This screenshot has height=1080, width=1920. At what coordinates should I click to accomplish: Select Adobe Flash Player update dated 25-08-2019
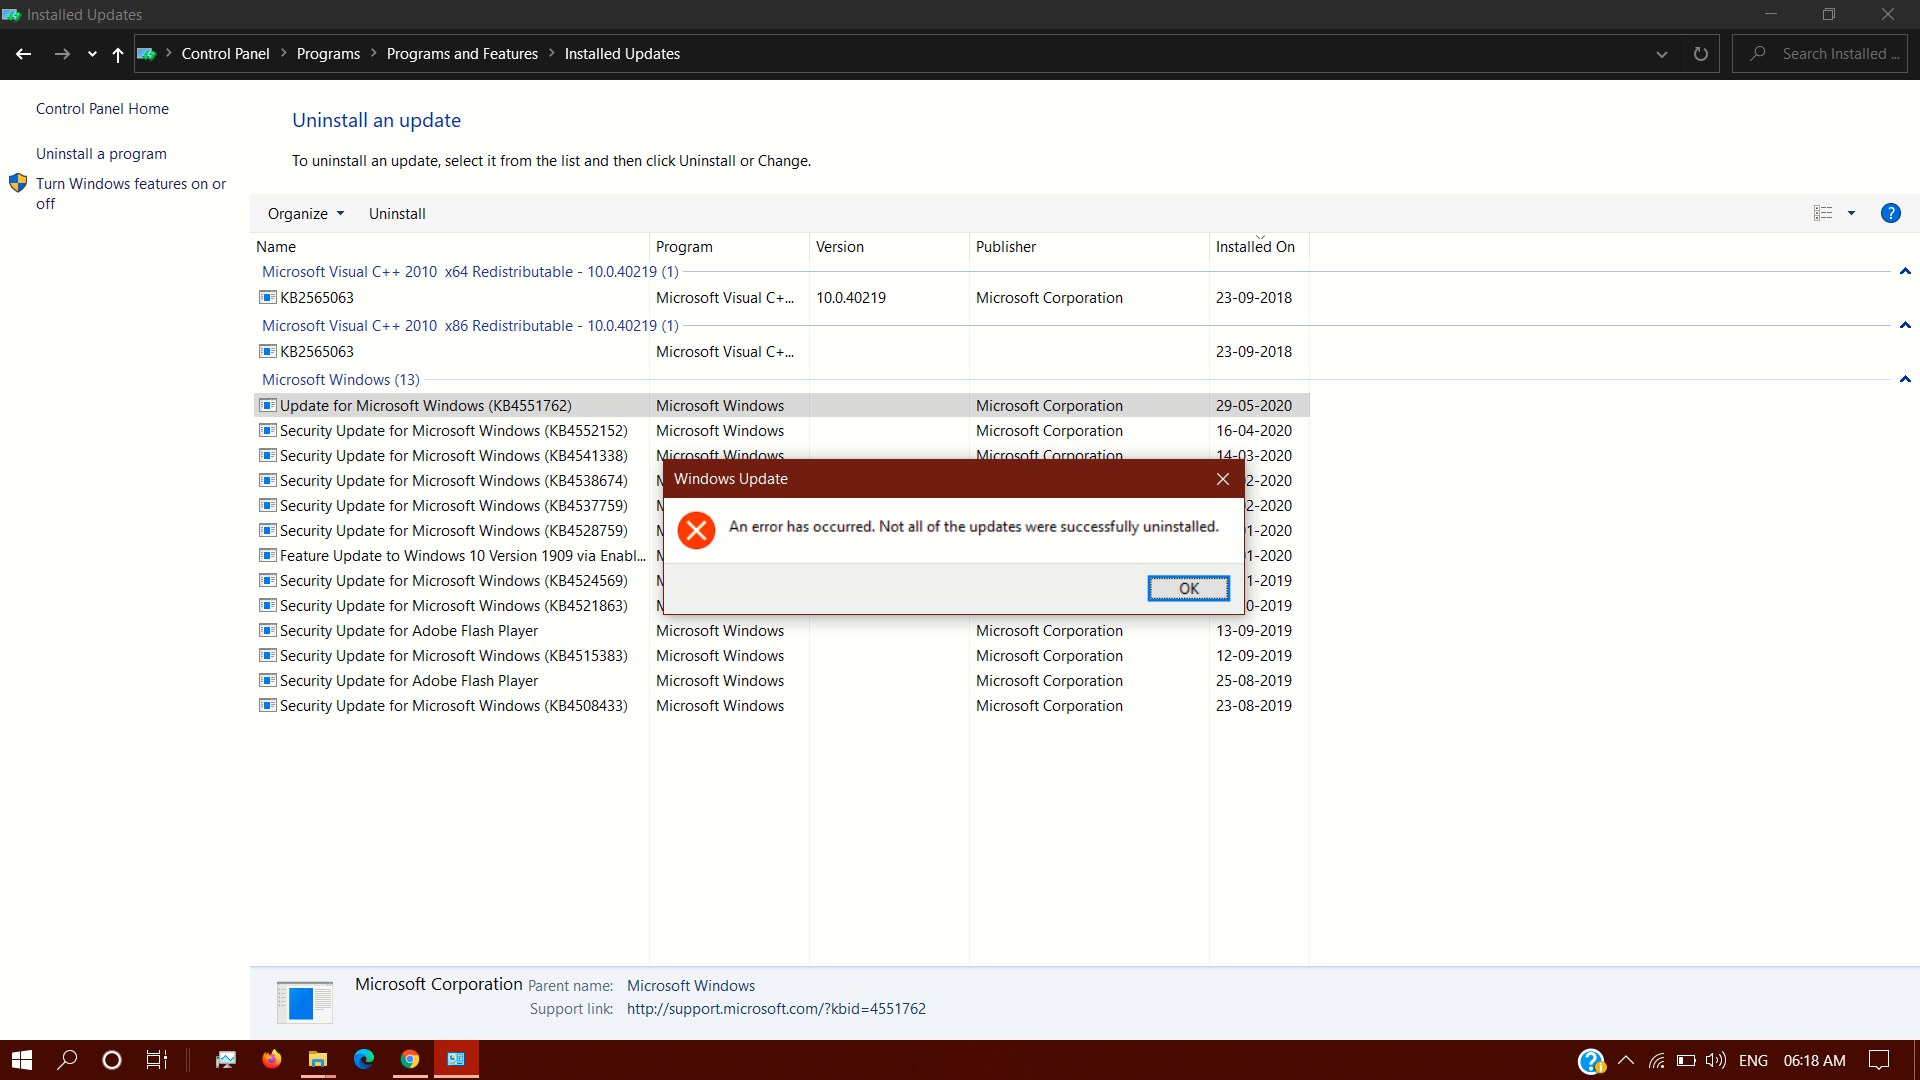tap(781, 681)
